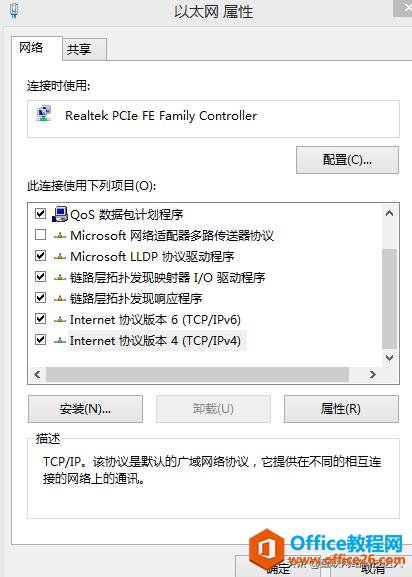
Task: Click the TCP/IPv4 protocol icon
Action: pos(60,341)
